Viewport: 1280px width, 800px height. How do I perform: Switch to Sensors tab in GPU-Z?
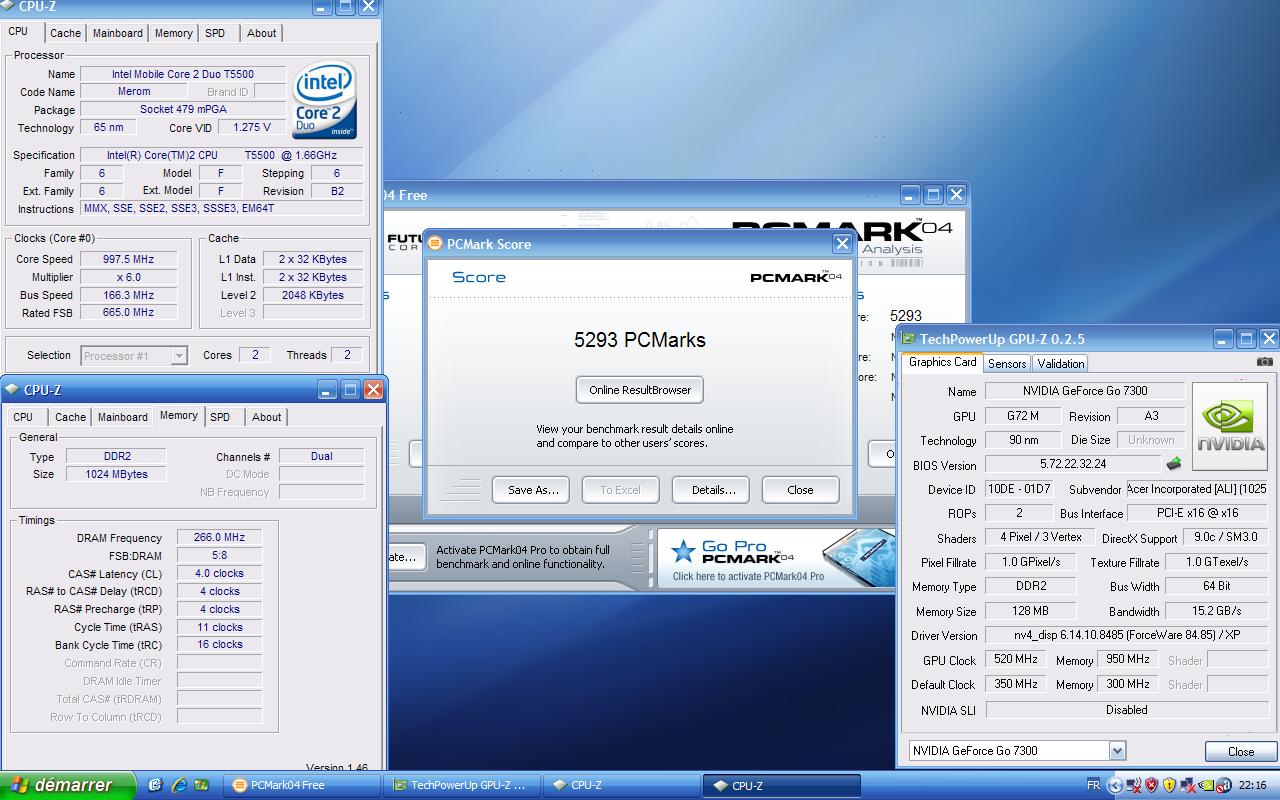pyautogui.click(x=1007, y=364)
